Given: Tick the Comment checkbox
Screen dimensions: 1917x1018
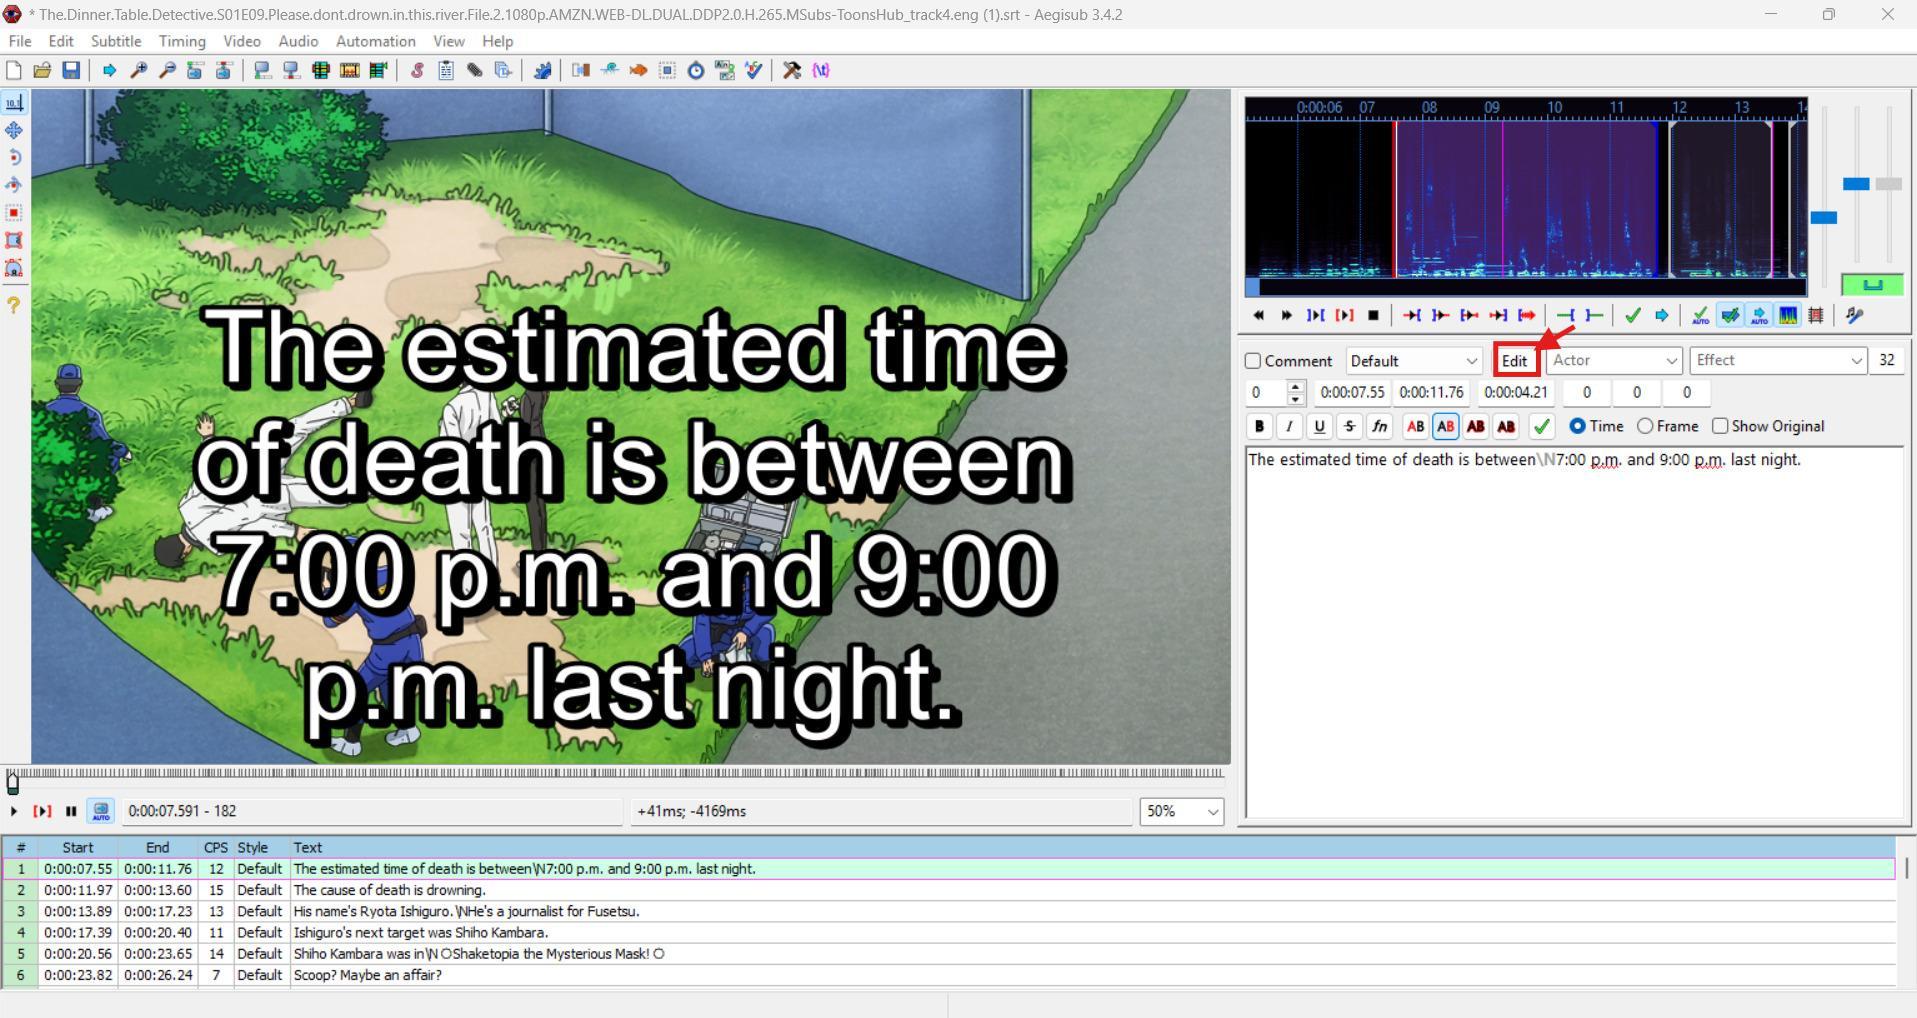Looking at the screenshot, I should coord(1253,361).
